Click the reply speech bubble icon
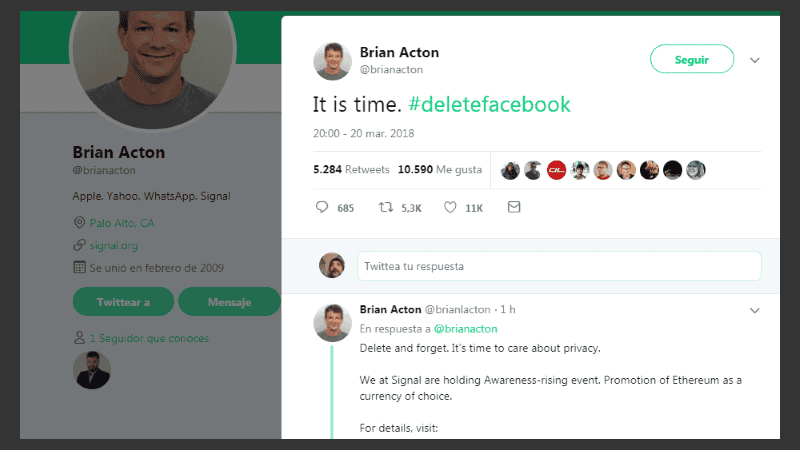 click(x=322, y=207)
